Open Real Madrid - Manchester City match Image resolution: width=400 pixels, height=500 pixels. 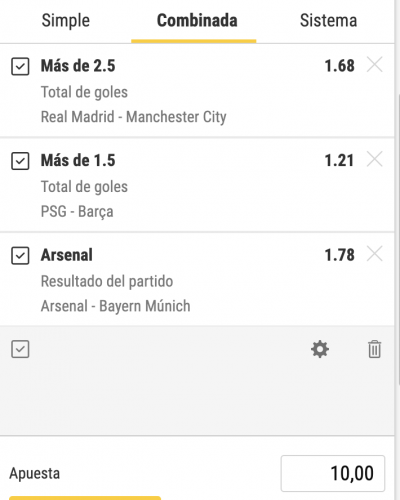133,117
